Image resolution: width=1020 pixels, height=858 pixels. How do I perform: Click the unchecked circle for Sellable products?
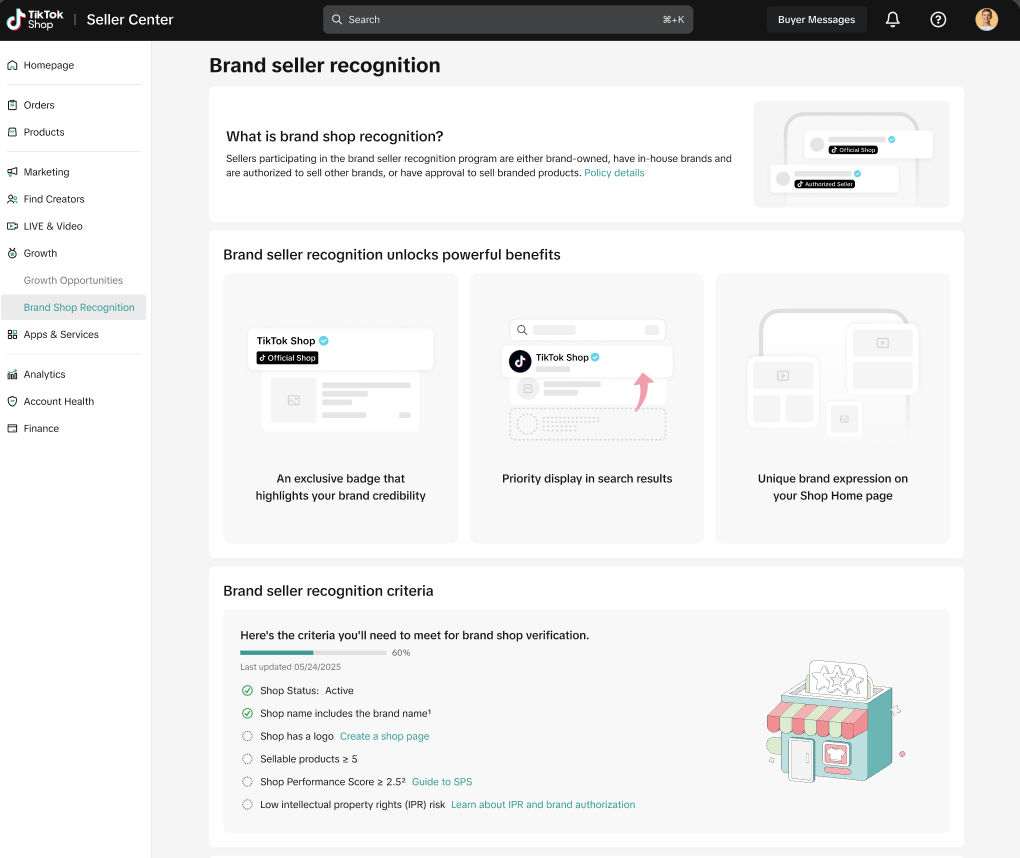pos(247,759)
